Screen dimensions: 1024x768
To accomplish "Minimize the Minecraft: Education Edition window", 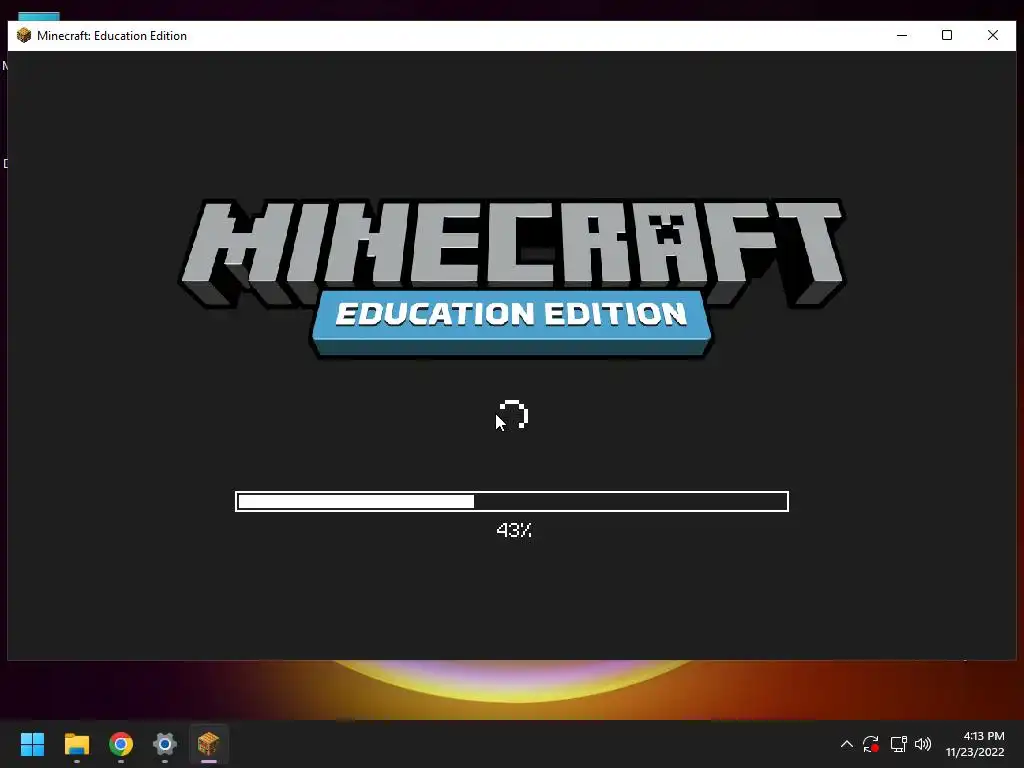I will (x=902, y=35).
